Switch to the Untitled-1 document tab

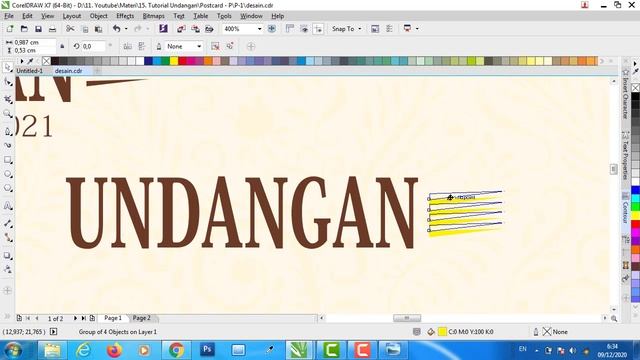click(29, 71)
